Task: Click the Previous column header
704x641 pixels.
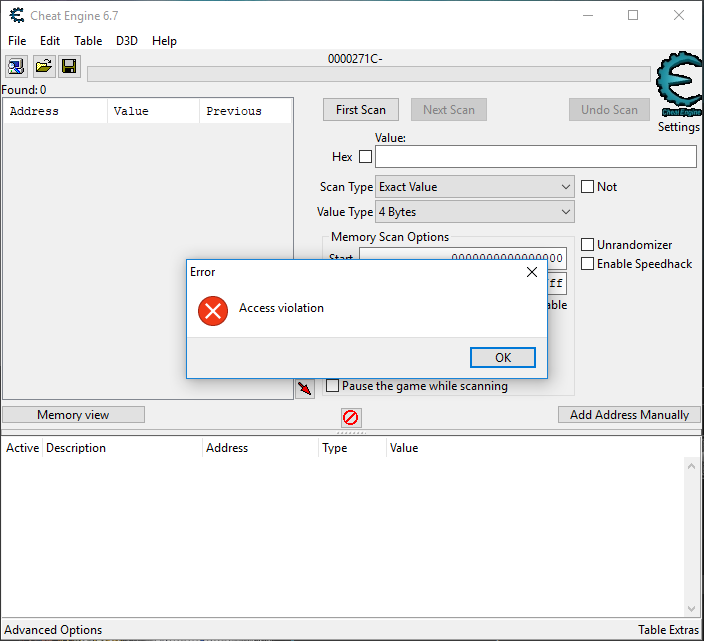Action: (246, 111)
